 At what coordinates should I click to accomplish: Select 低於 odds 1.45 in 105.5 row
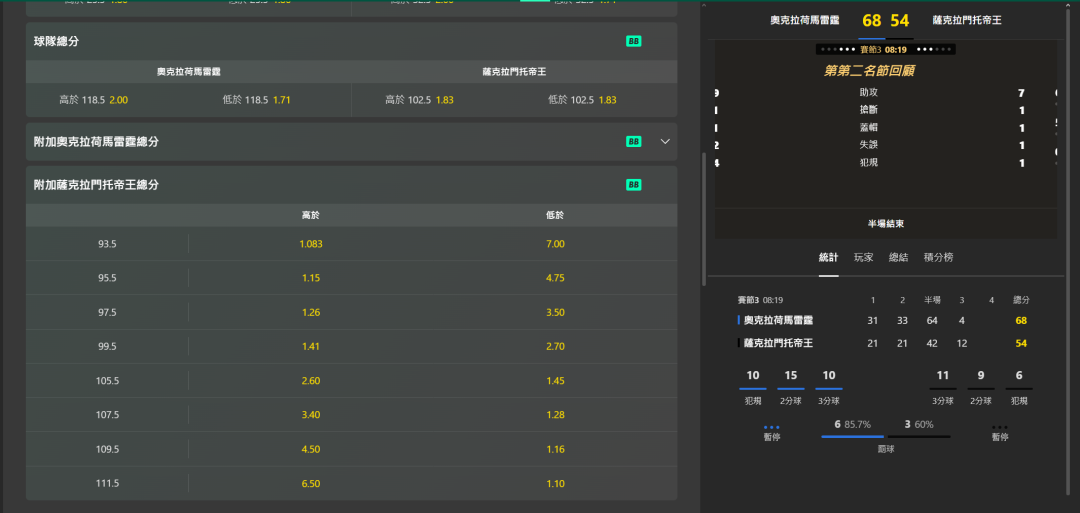(555, 381)
